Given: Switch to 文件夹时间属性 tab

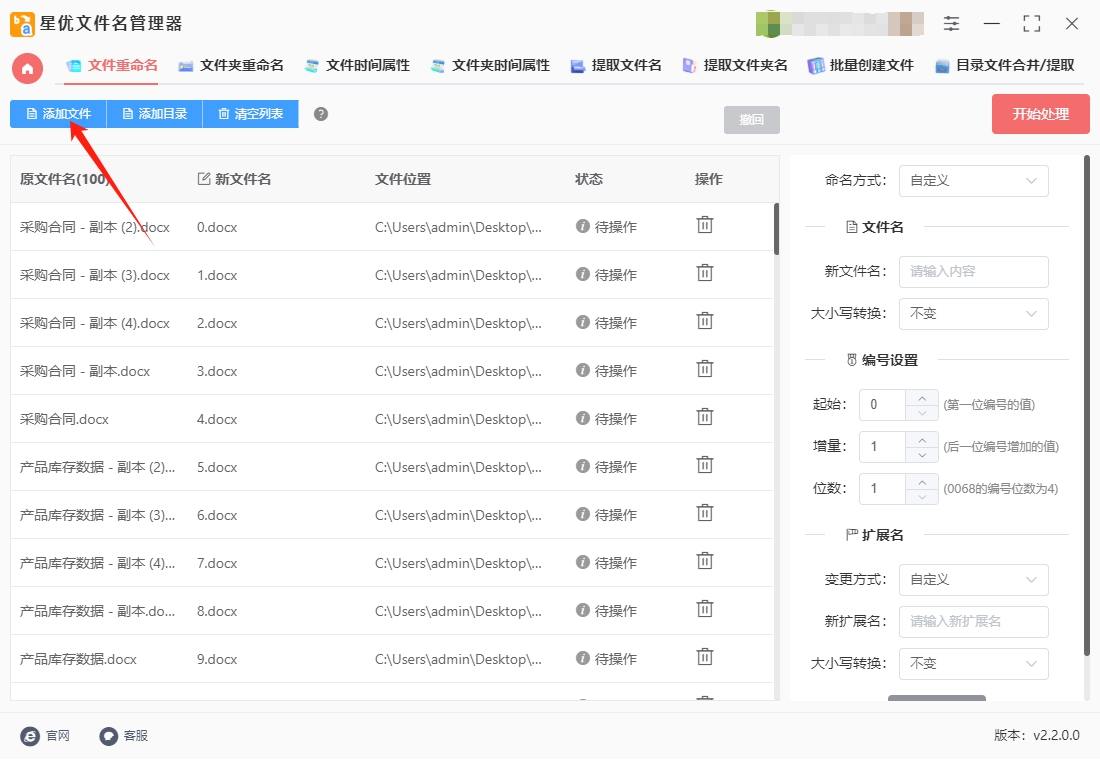Looking at the screenshot, I should (490, 66).
